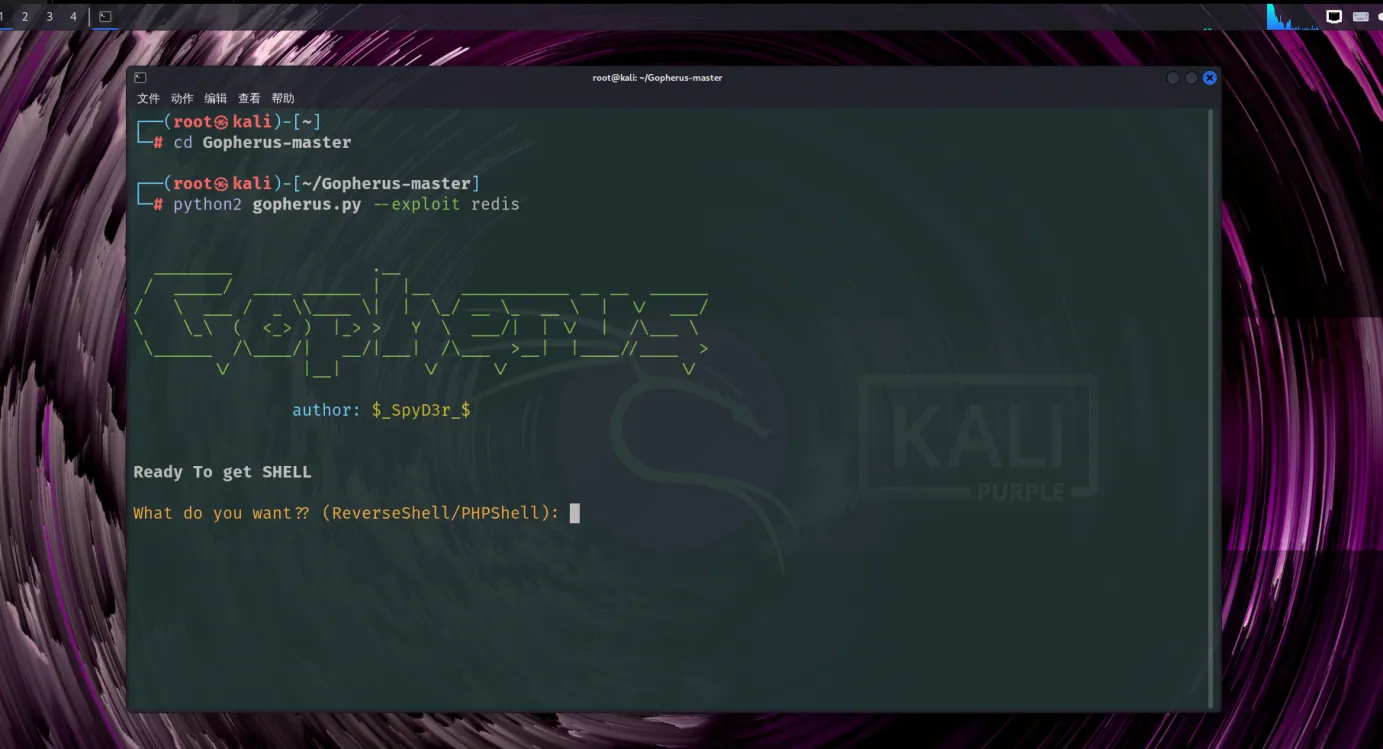Screen dimensions: 1383x749
Task: Click the 'author: $_SpyD3r_$' line
Action: (381, 410)
